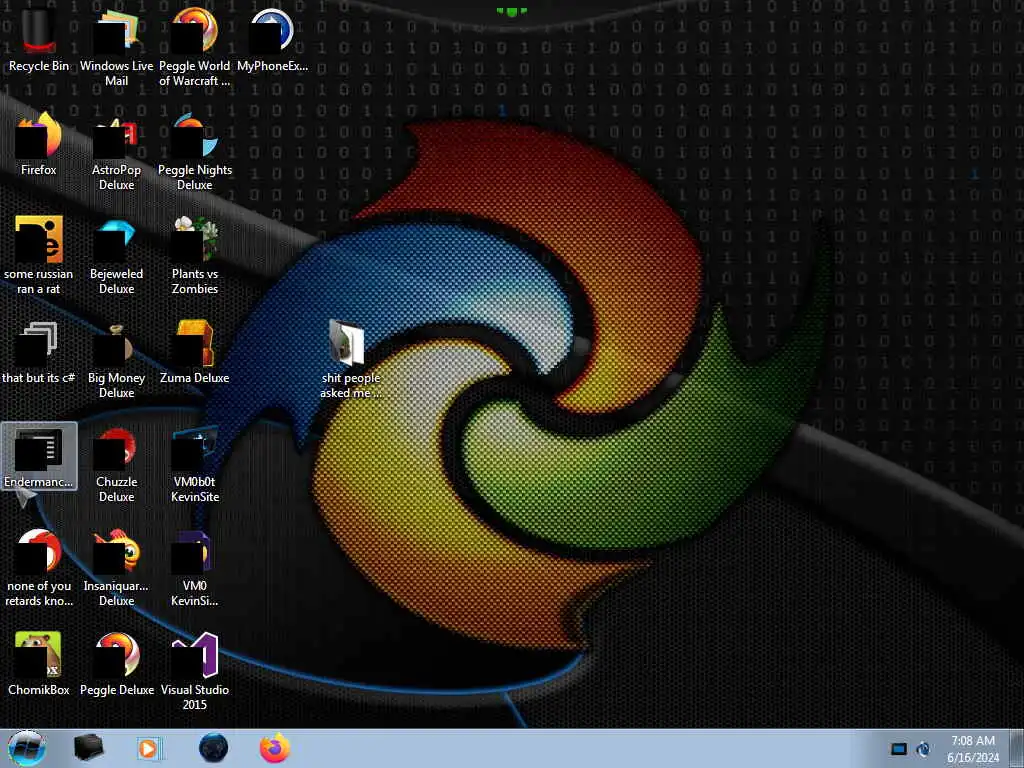Launch Firefox from the taskbar
The image size is (1024, 768).
coord(275,748)
